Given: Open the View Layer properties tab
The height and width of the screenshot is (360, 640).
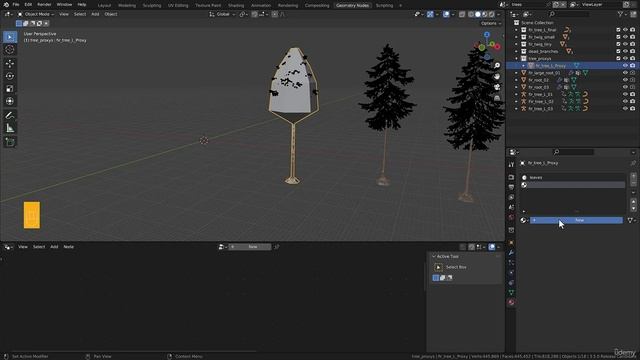Looking at the screenshot, I should [x=511, y=198].
